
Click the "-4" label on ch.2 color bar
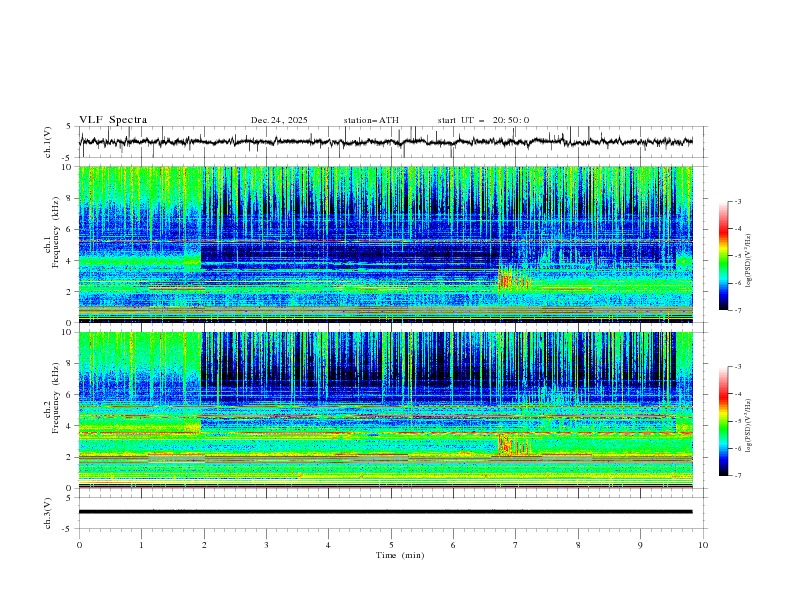tap(737, 394)
